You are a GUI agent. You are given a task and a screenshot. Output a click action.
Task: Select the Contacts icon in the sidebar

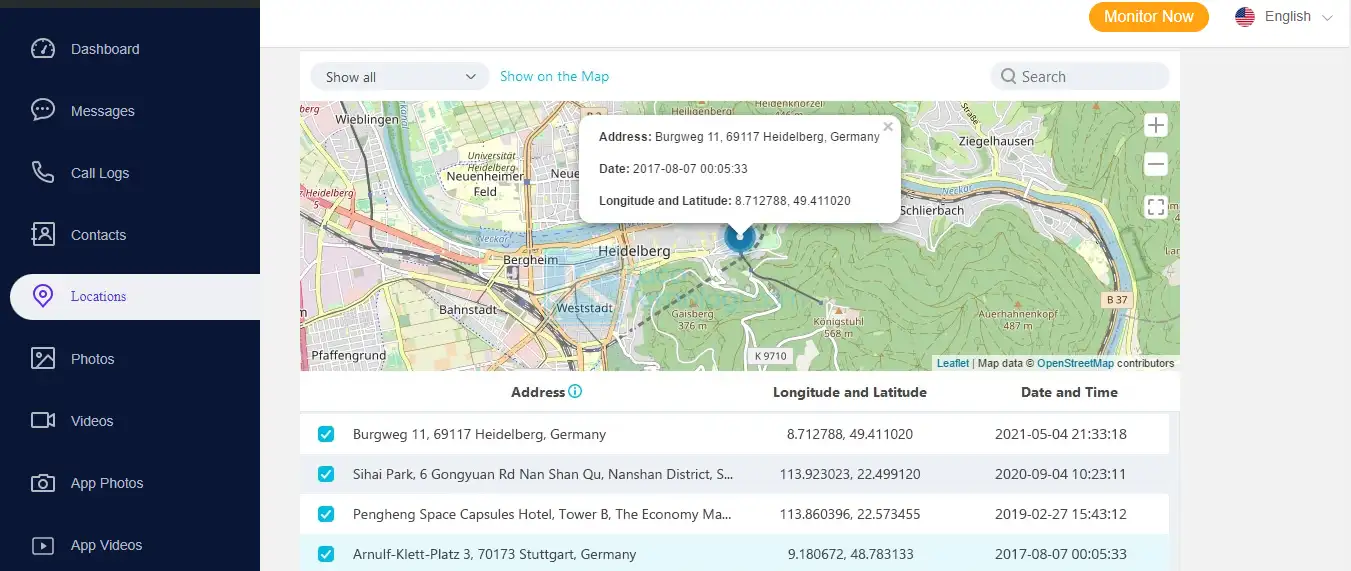(42, 235)
